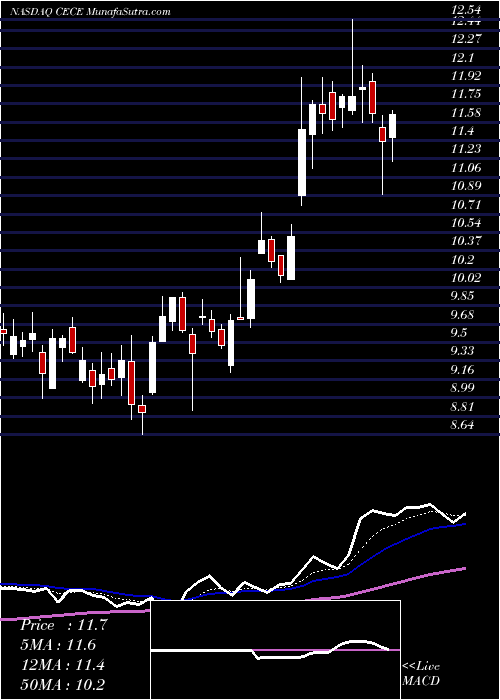Select the 8.99 price axis label

point(462,388)
